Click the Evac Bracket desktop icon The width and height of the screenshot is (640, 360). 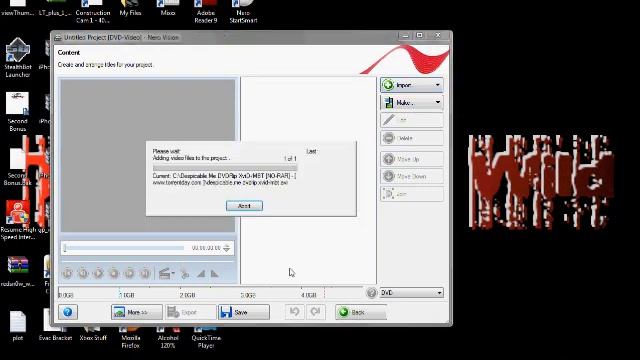coord(55,330)
